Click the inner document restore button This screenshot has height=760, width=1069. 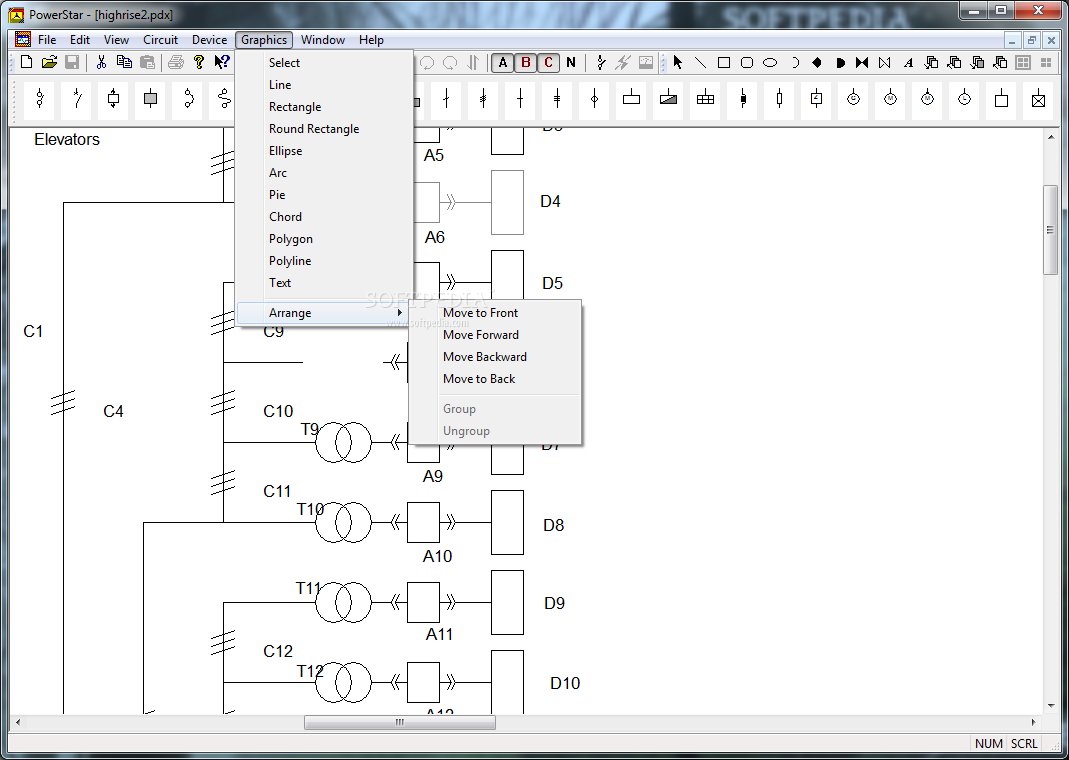pyautogui.click(x=1032, y=40)
